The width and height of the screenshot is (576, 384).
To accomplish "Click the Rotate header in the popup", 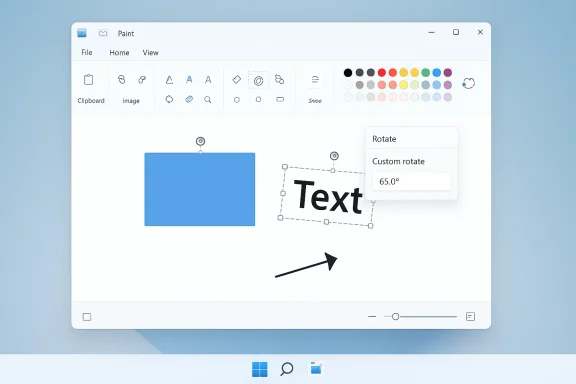I will click(384, 139).
